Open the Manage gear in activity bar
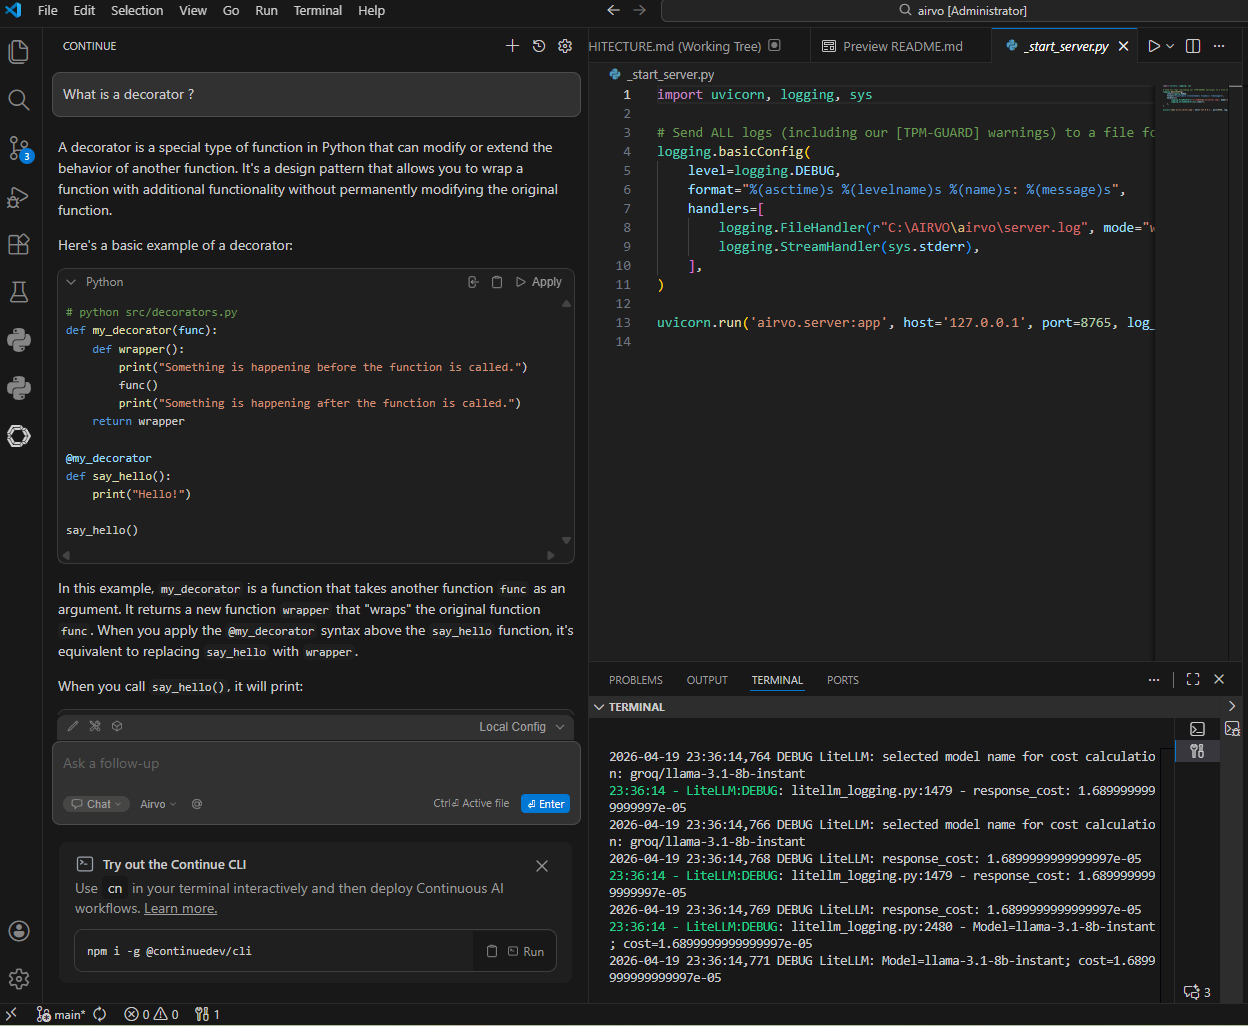1248x1026 pixels. tap(19, 979)
